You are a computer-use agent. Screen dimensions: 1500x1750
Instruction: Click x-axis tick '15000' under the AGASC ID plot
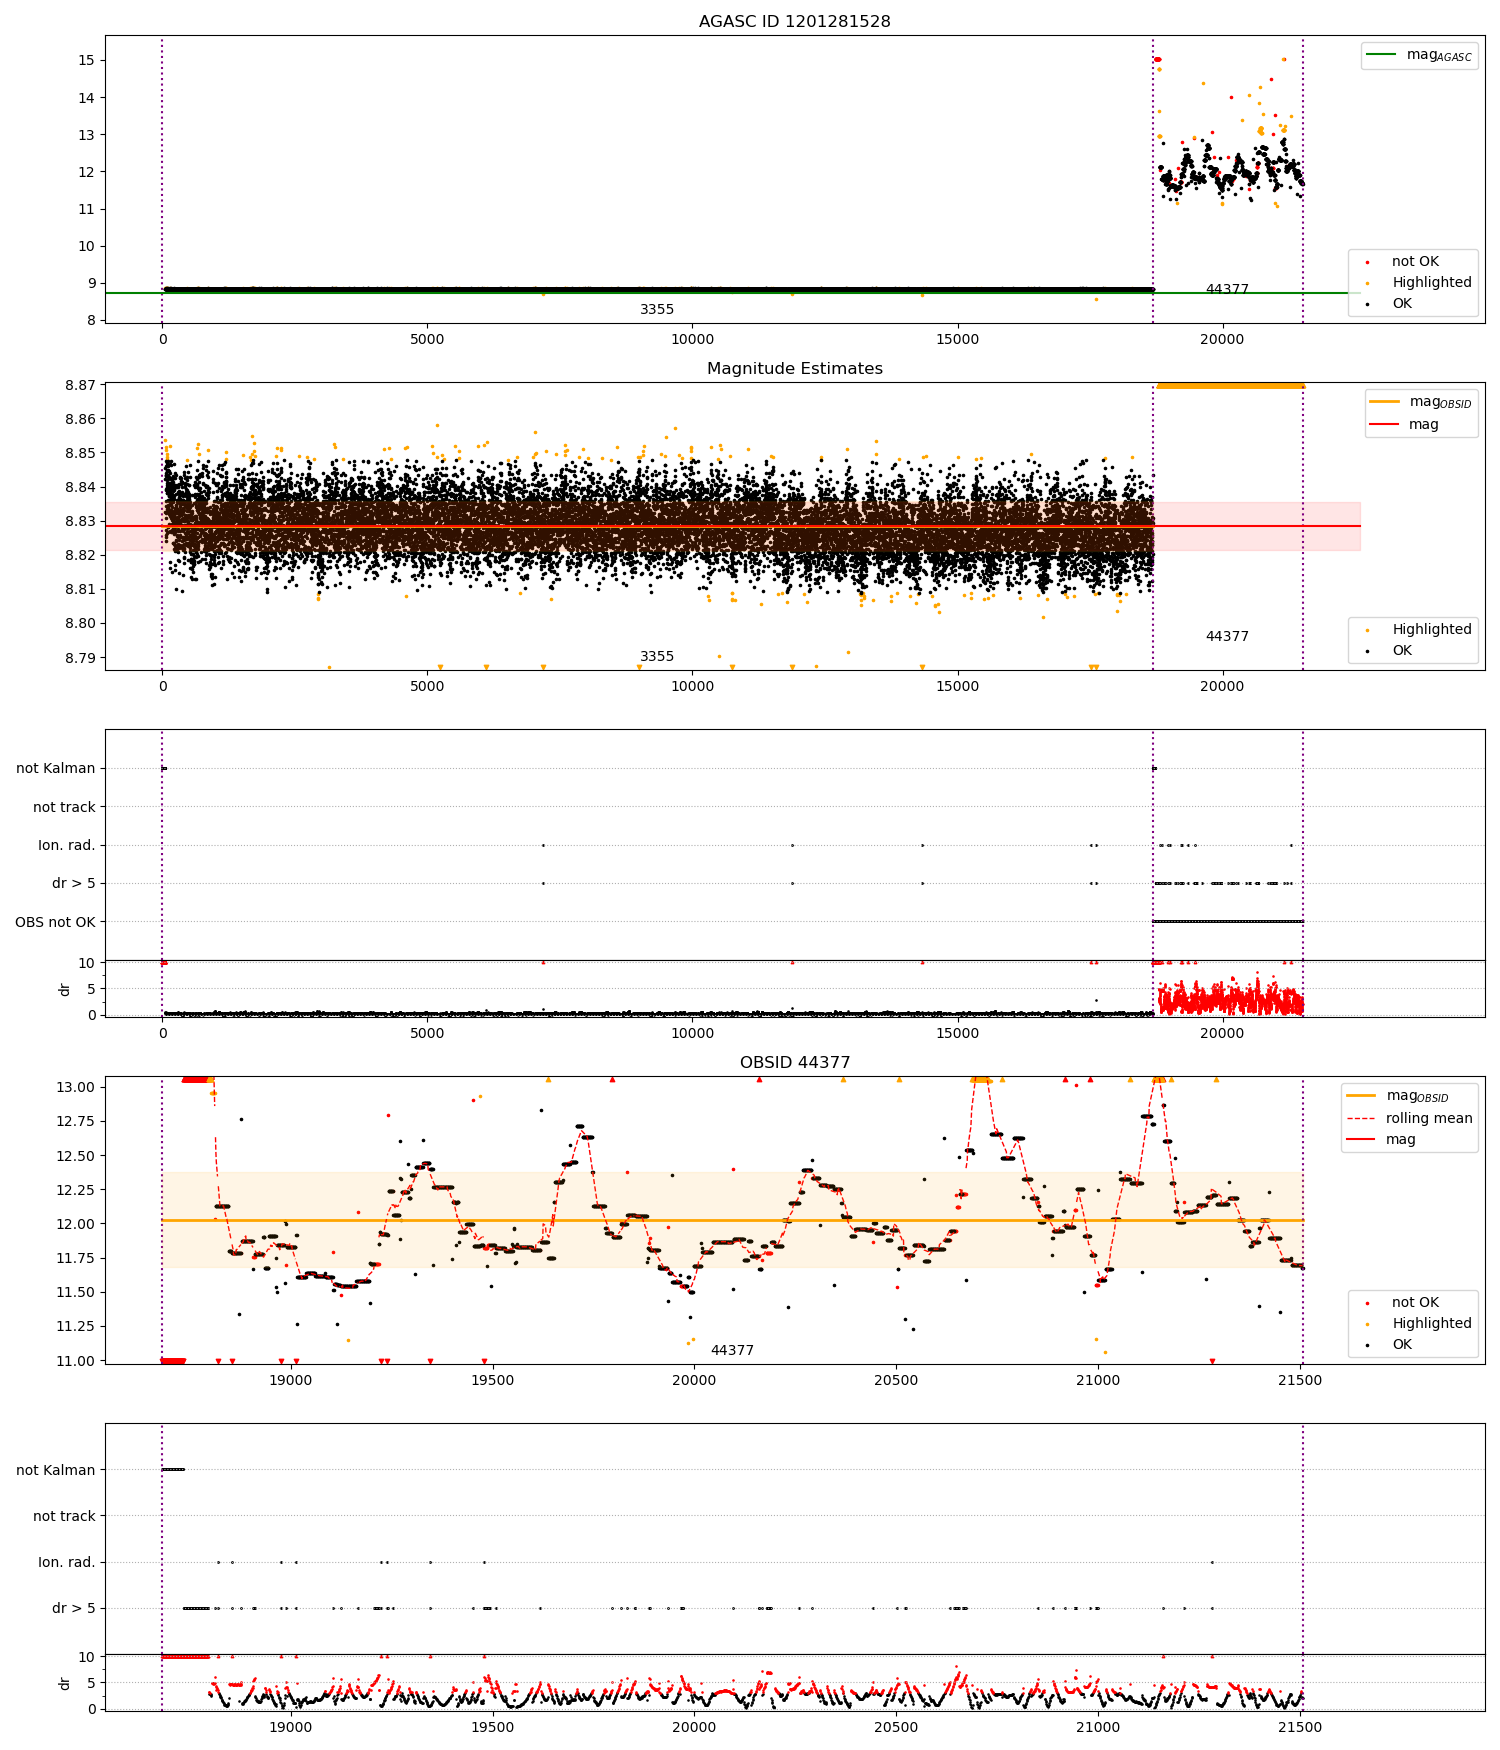[x=957, y=339]
